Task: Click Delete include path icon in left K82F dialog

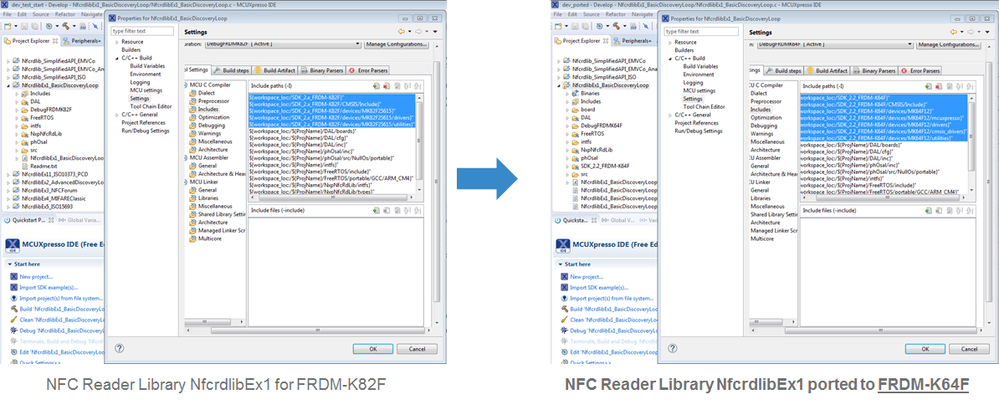Action: tap(387, 86)
